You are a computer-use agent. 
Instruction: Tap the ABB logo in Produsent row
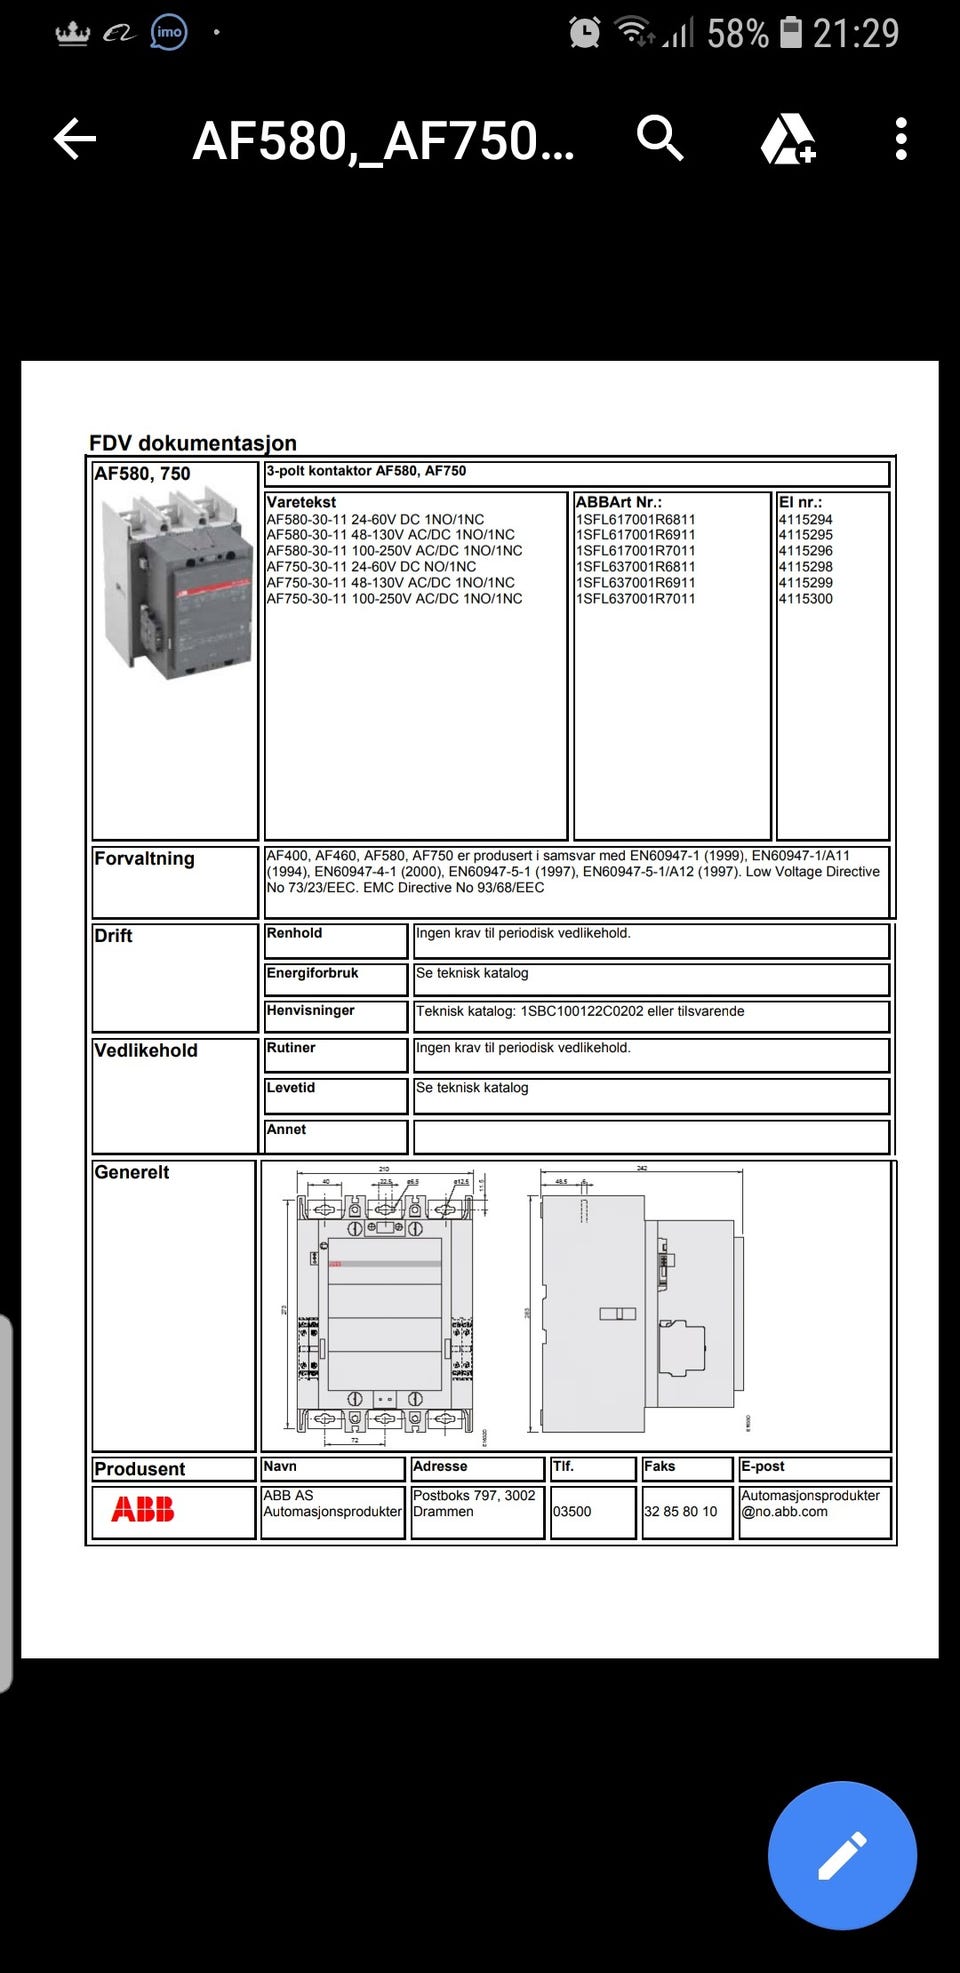coord(143,1509)
